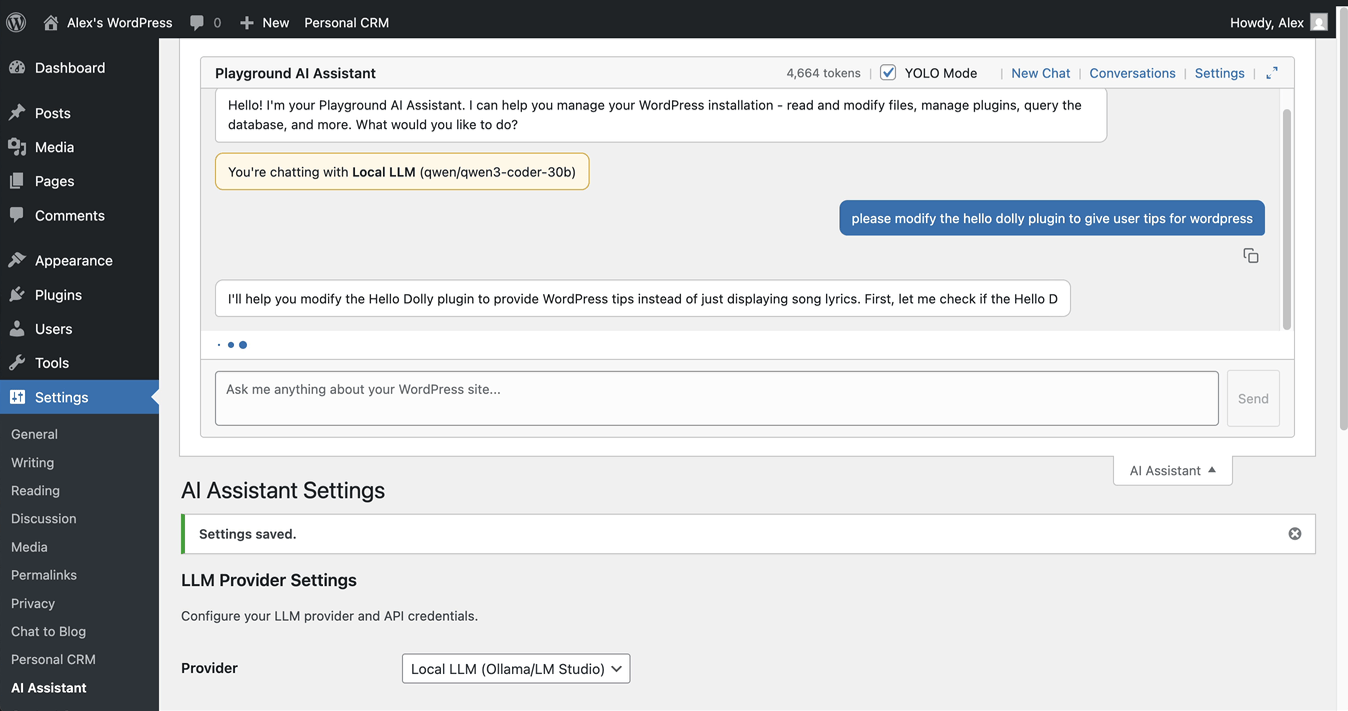The width and height of the screenshot is (1348, 711).
Task: Open the Provider dropdown
Action: pyautogui.click(x=515, y=668)
